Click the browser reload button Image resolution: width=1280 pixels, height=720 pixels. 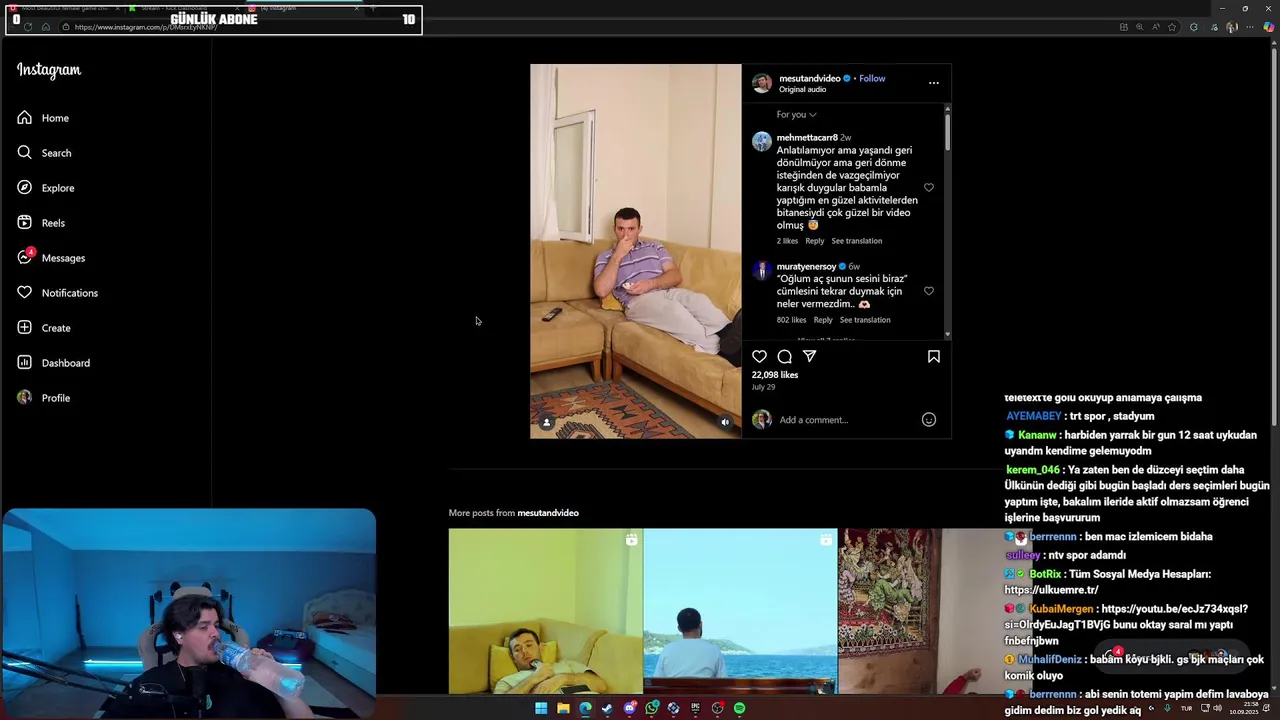(x=28, y=27)
